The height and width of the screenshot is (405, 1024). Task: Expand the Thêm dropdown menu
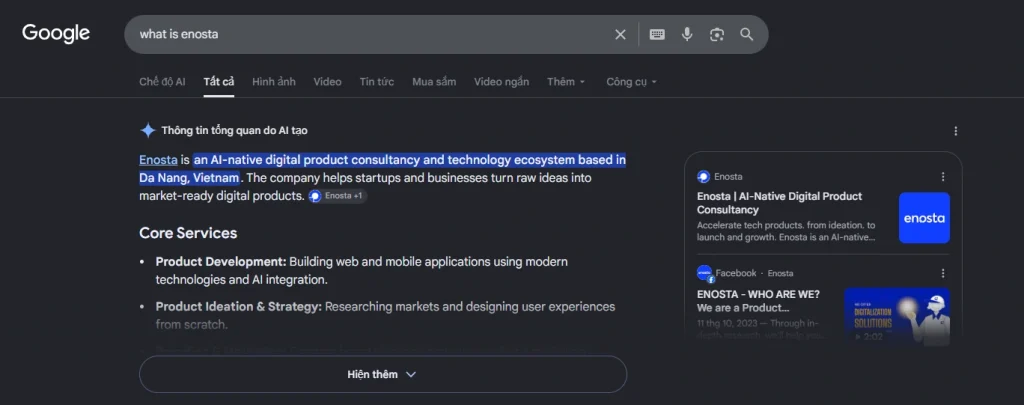566,82
